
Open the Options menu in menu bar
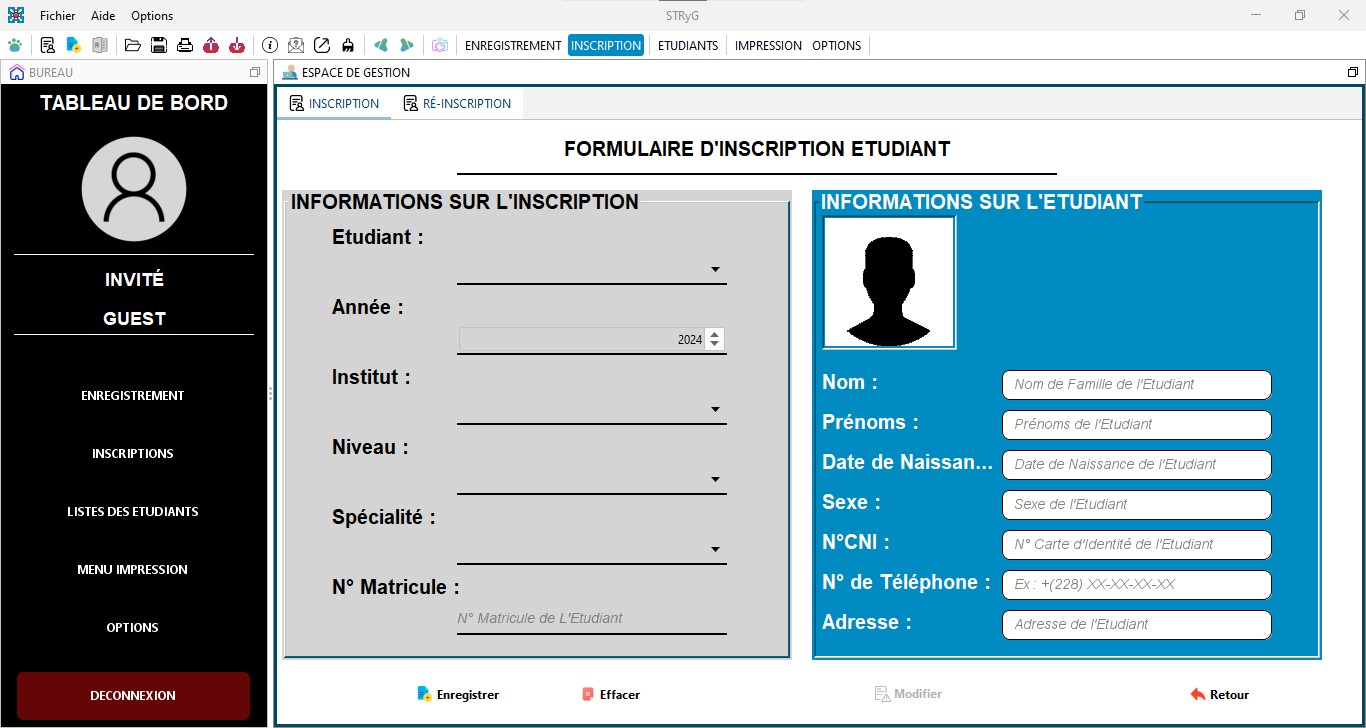tap(152, 16)
